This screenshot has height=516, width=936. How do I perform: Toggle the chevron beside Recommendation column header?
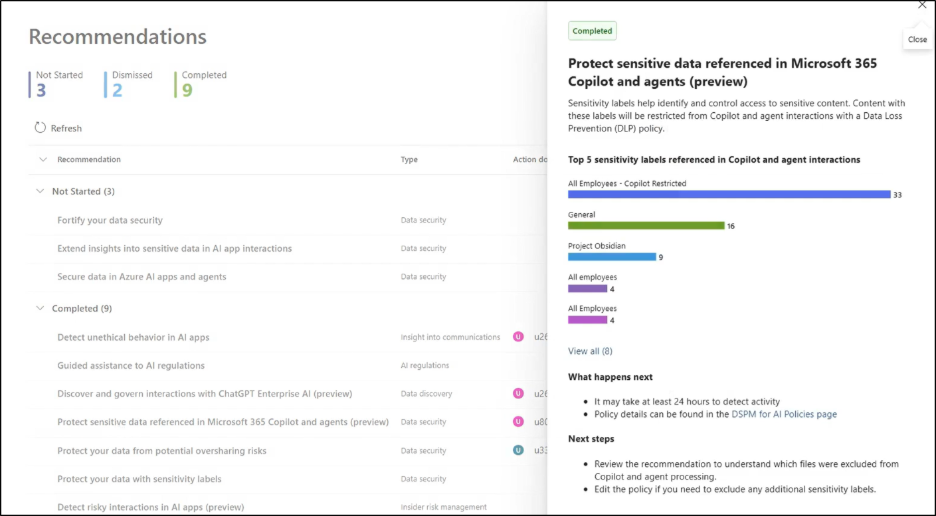coord(43,159)
